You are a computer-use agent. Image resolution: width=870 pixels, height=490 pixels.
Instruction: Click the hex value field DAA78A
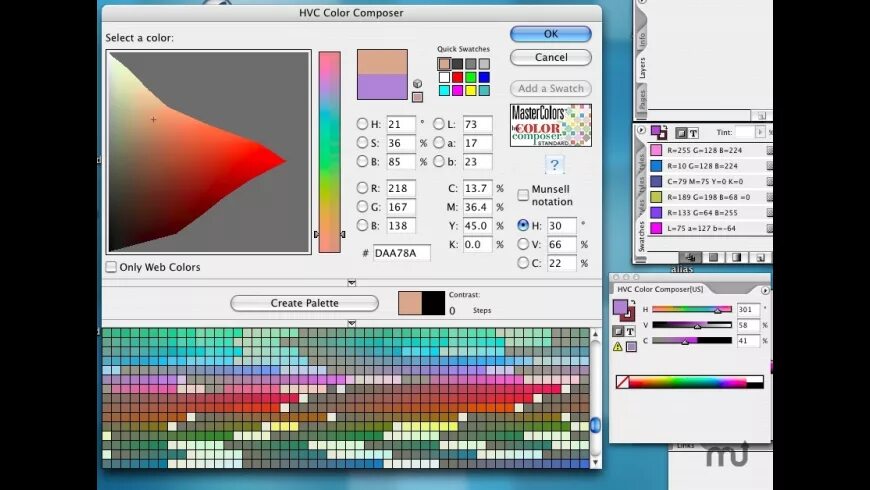coord(401,253)
